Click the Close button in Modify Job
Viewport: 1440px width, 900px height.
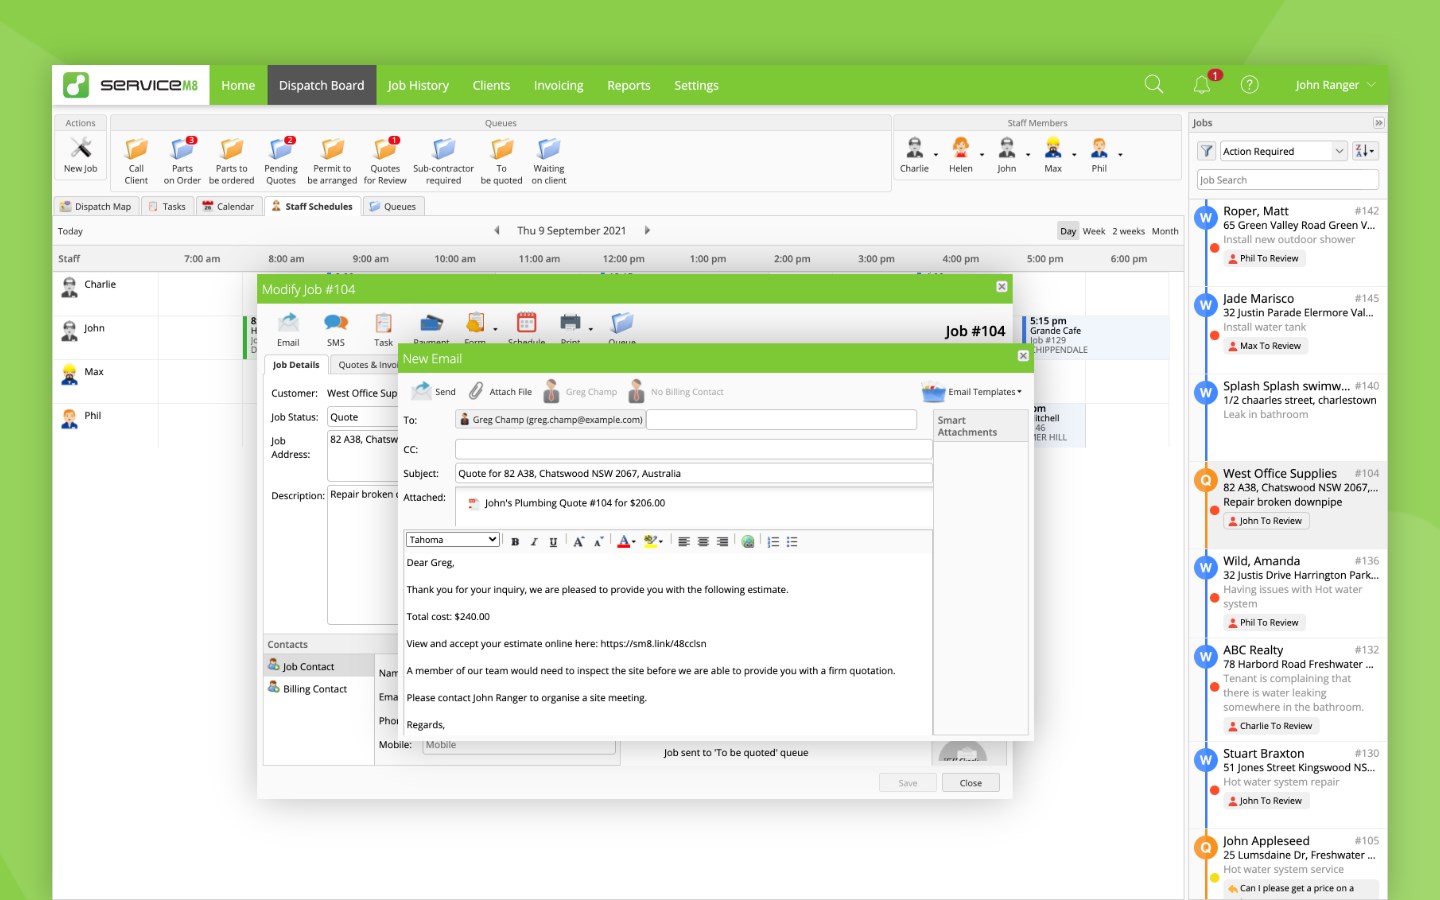click(970, 783)
